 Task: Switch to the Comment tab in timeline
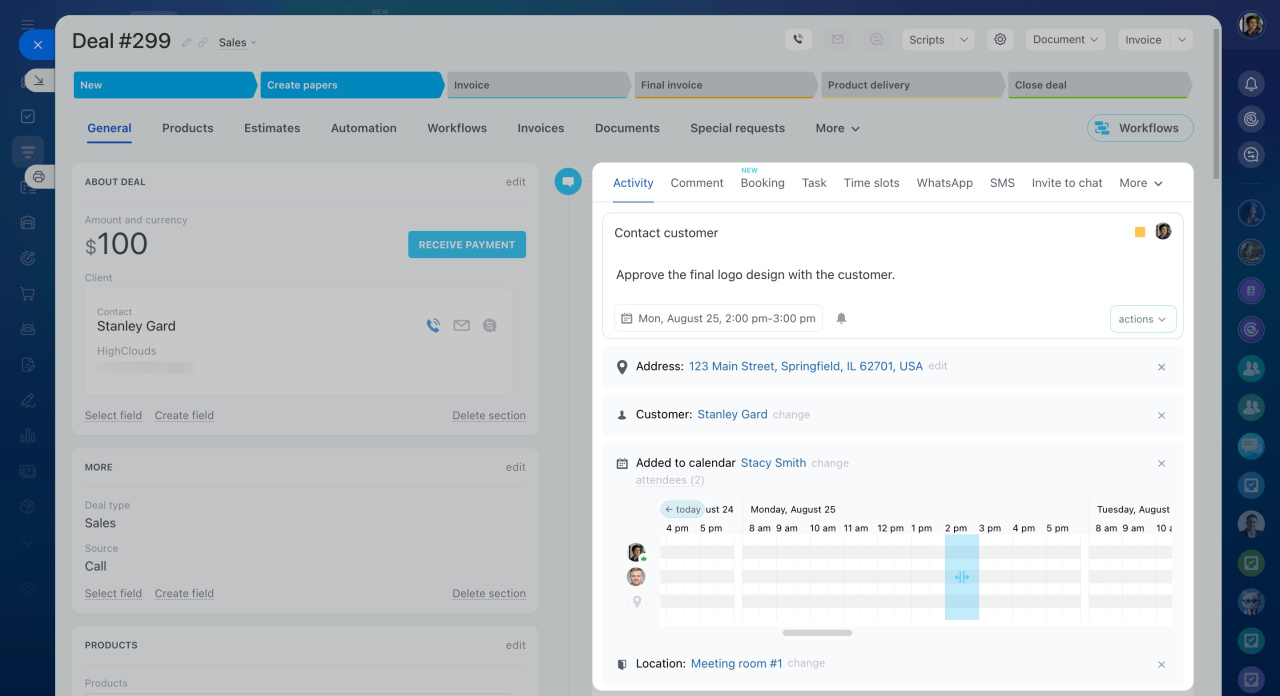click(x=697, y=183)
